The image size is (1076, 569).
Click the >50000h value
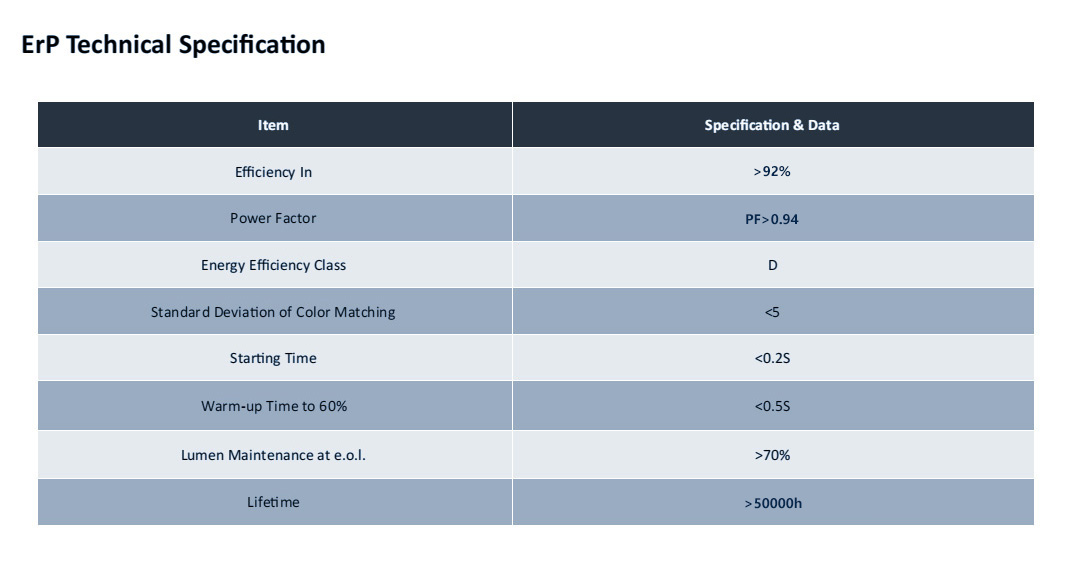click(772, 503)
